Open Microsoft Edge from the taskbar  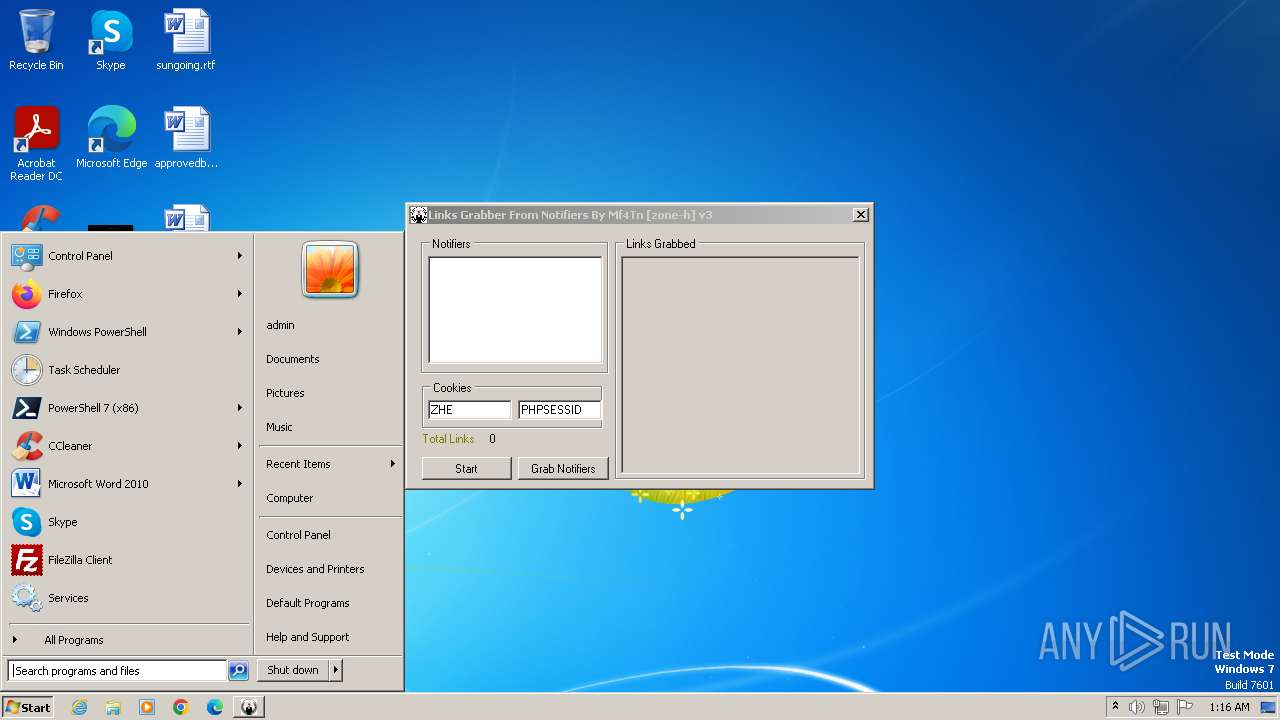(215, 707)
